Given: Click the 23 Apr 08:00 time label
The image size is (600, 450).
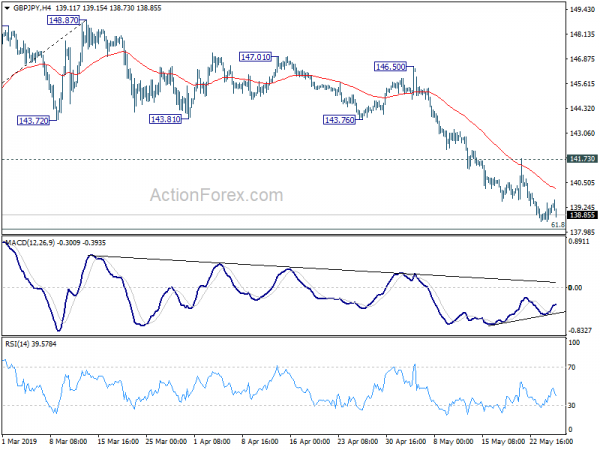Looking at the screenshot, I should click(358, 441).
